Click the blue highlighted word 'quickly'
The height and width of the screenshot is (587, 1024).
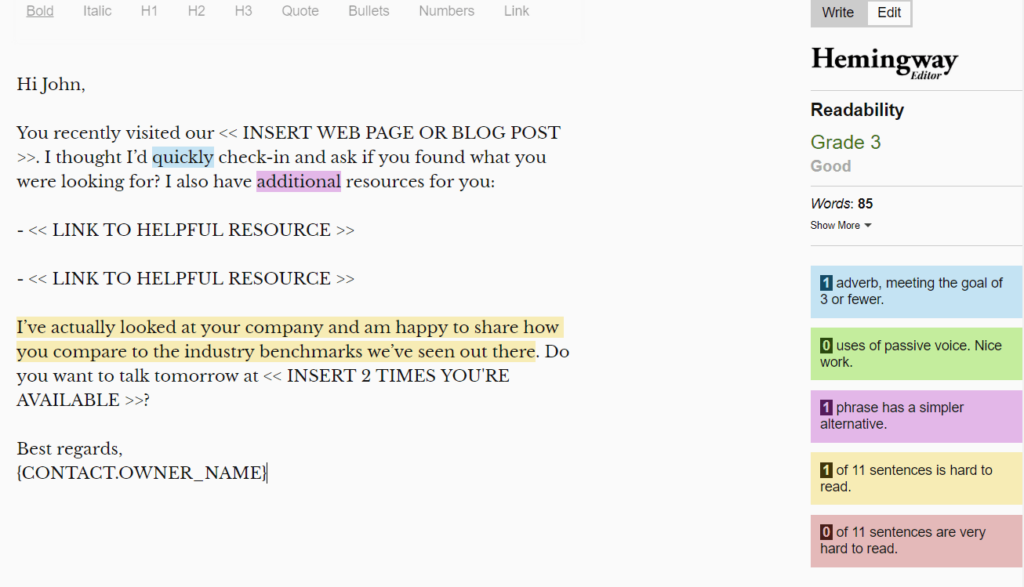coord(183,157)
